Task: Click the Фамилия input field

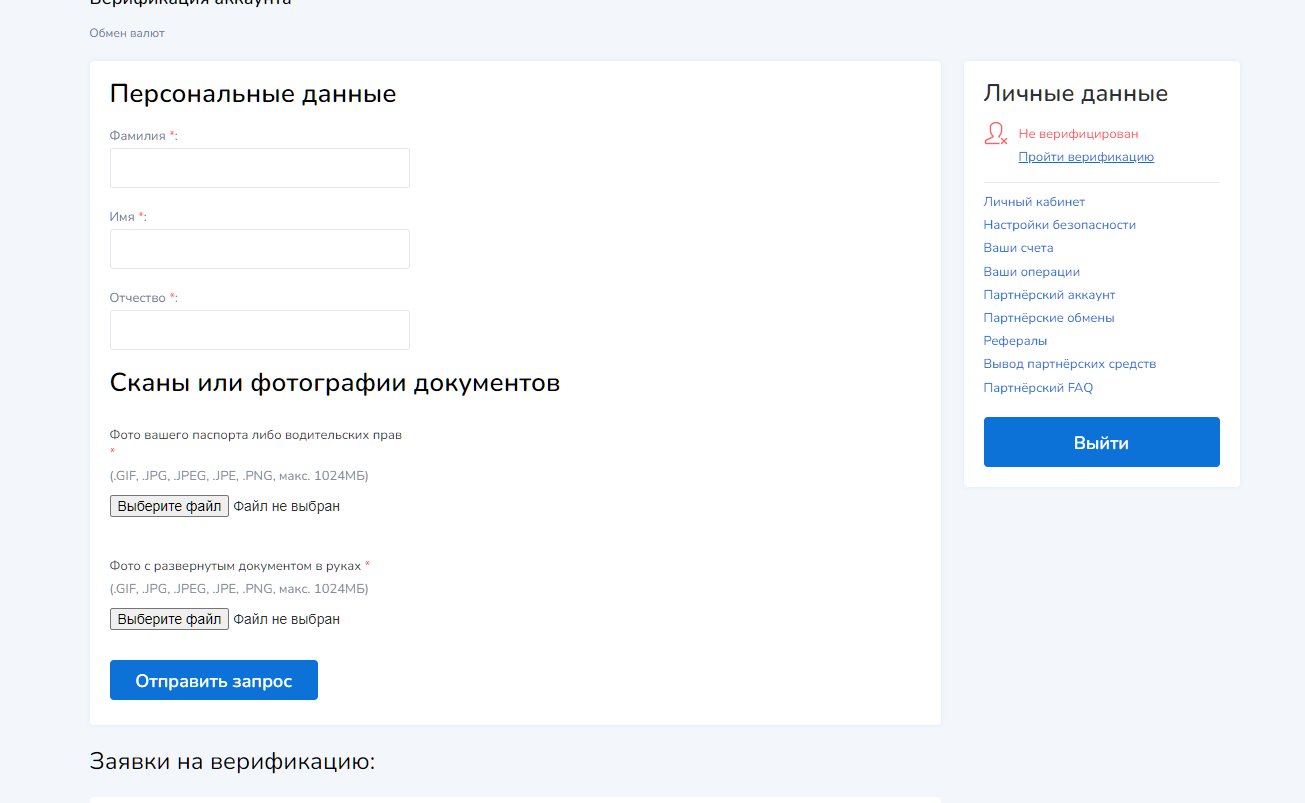Action: point(260,168)
